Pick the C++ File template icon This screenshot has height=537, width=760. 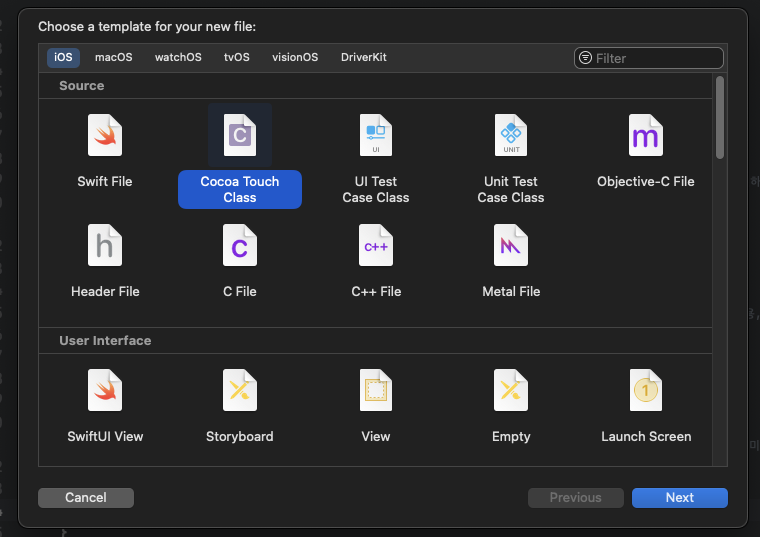[376, 245]
